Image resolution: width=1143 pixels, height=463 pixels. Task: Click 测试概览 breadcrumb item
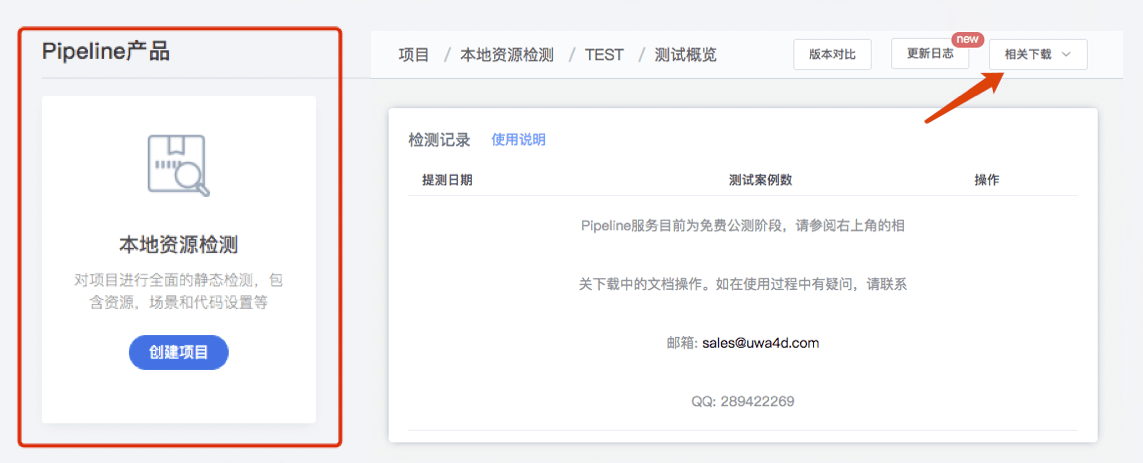pyautogui.click(x=685, y=55)
